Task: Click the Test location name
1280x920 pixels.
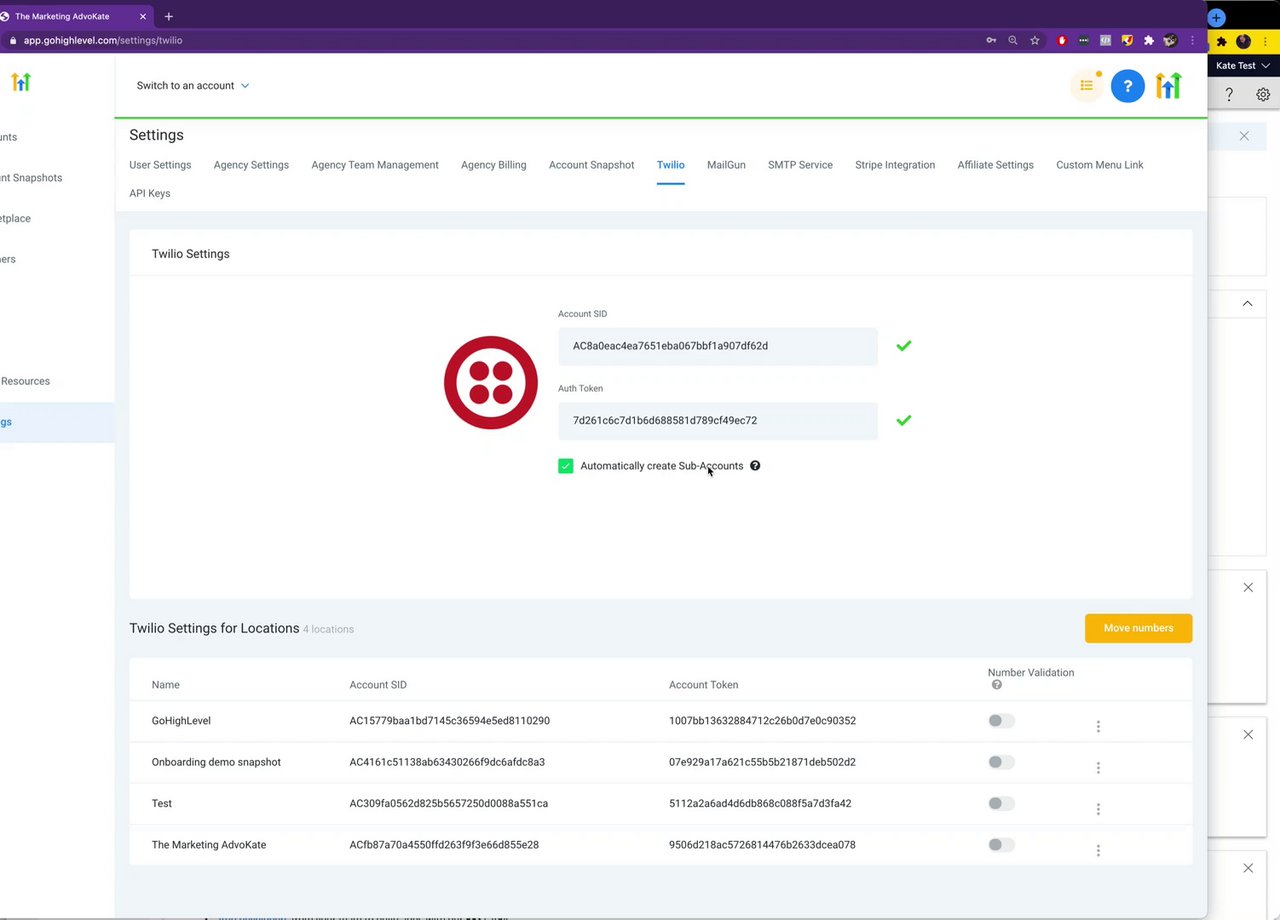Action: point(162,803)
